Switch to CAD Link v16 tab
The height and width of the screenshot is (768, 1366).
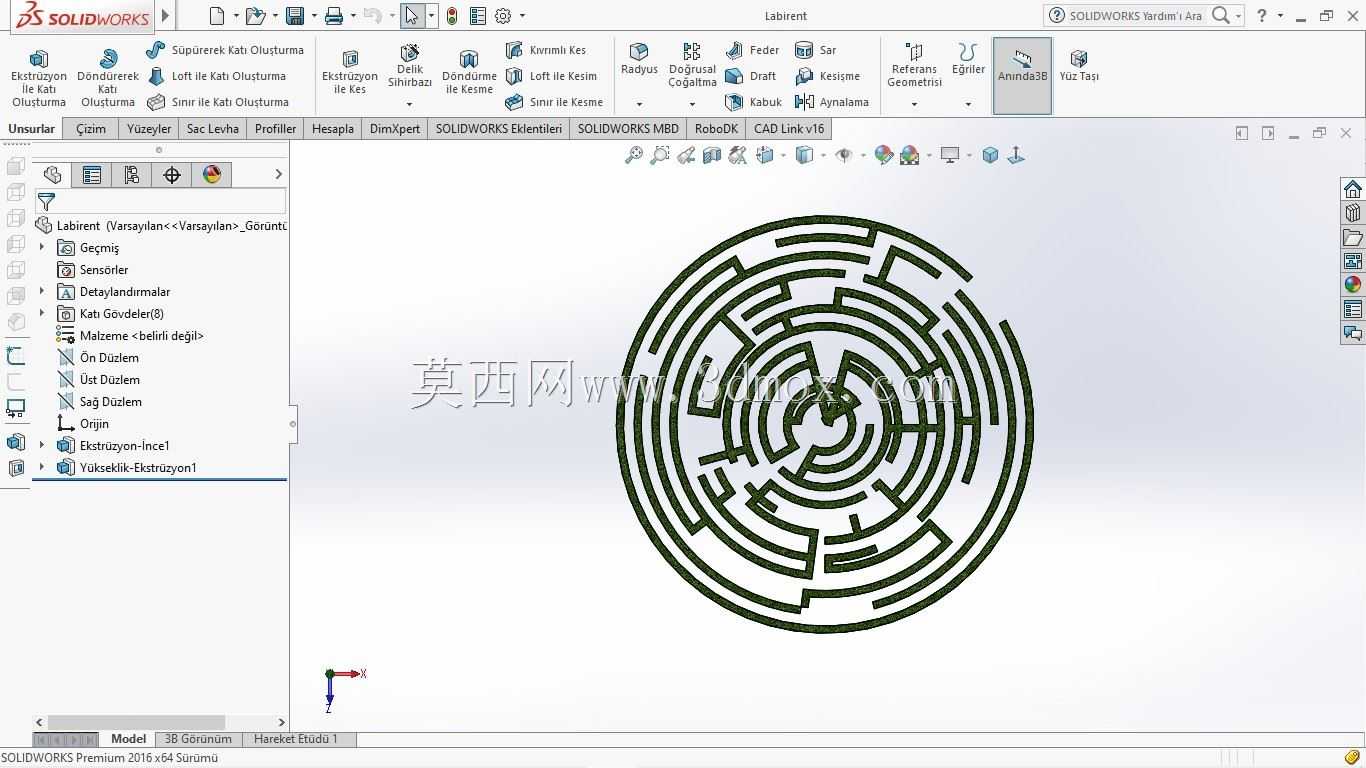point(789,129)
